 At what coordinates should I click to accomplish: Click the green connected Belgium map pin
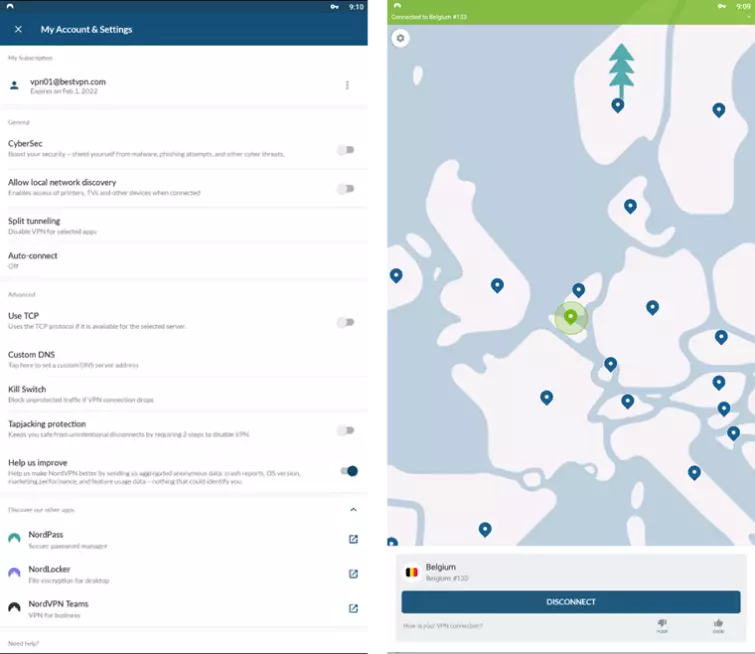click(571, 318)
